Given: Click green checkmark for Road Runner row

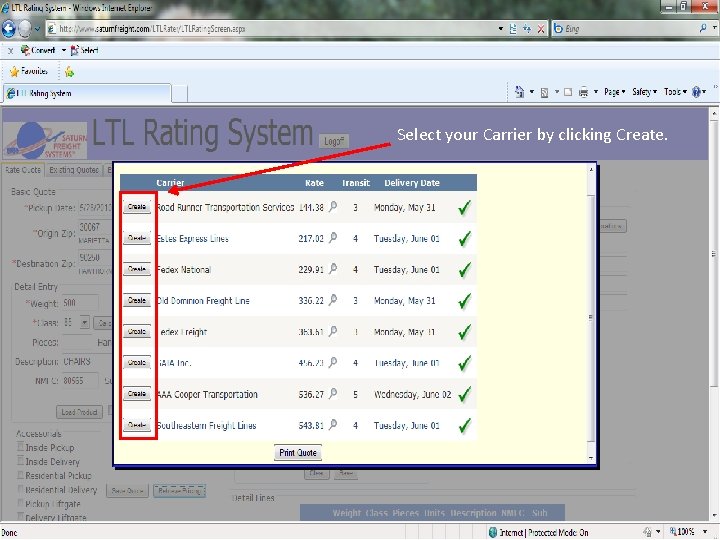Looking at the screenshot, I should pyautogui.click(x=464, y=208).
